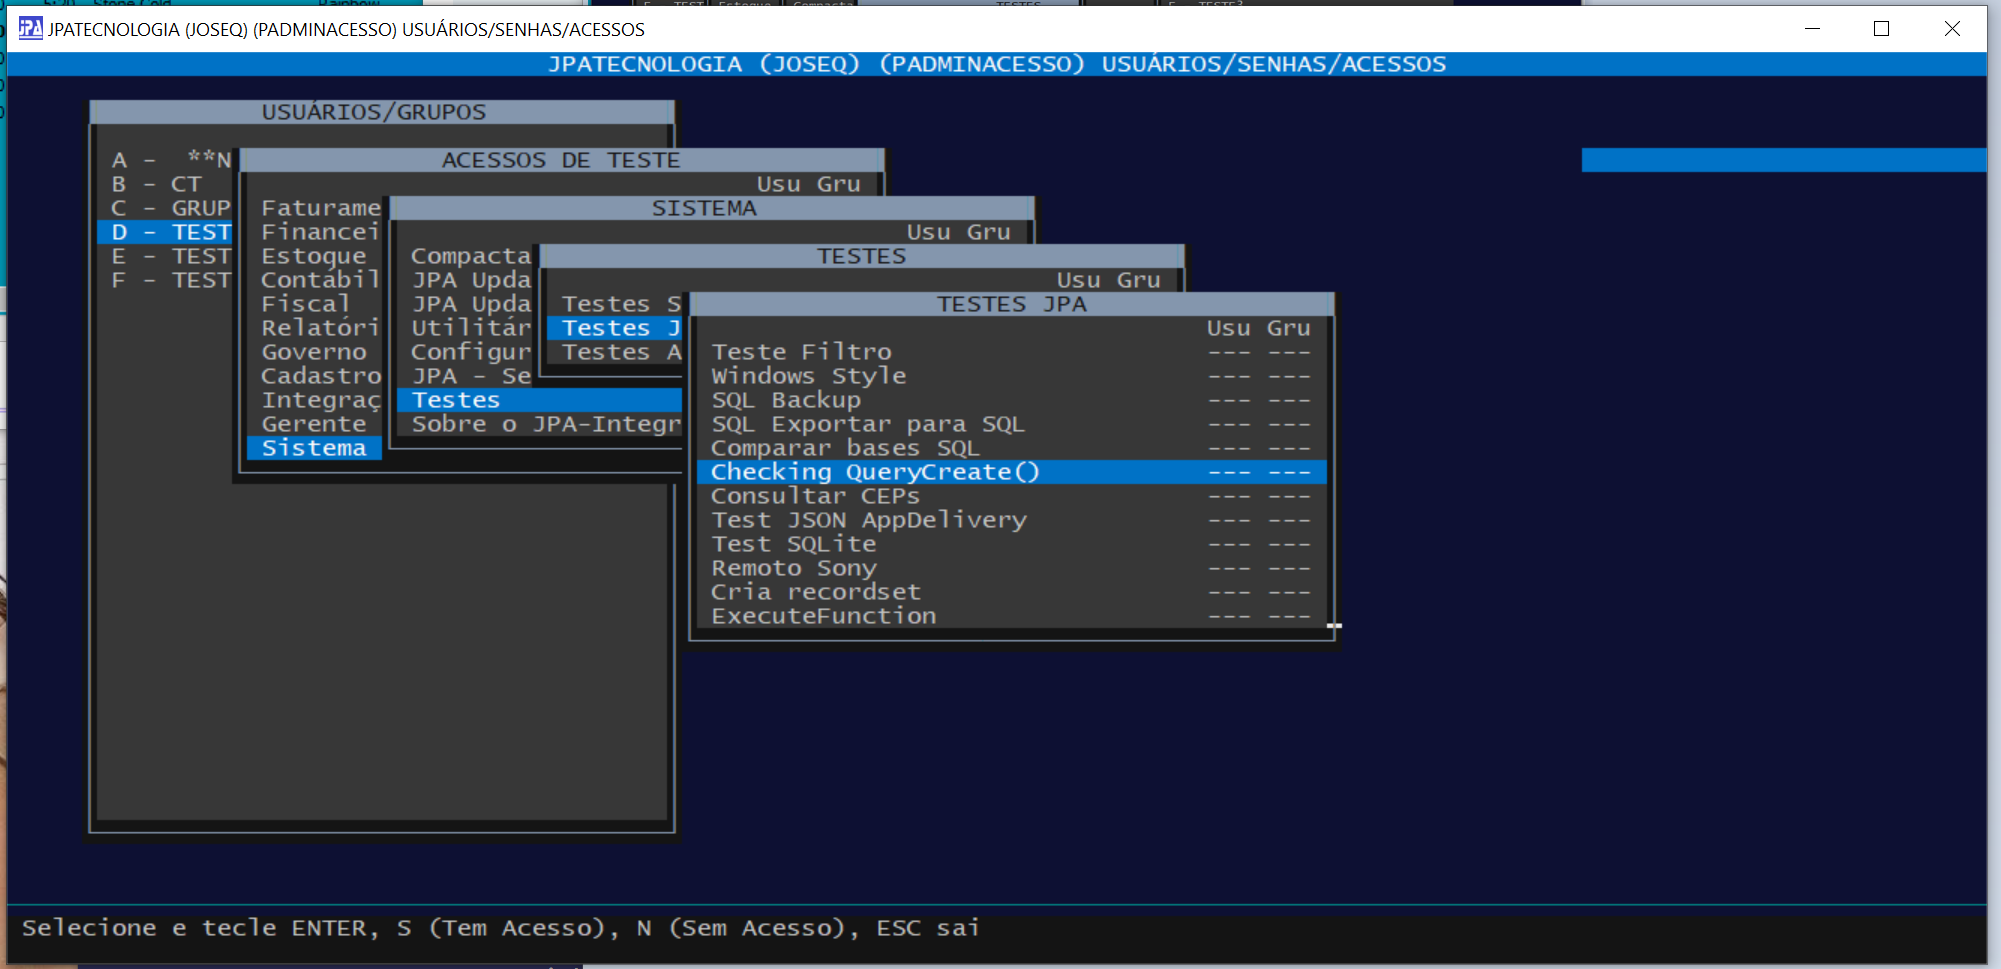Click highlighted 'Testes J' row in TESTES menu
This screenshot has height=969, width=2001.
(x=615, y=328)
